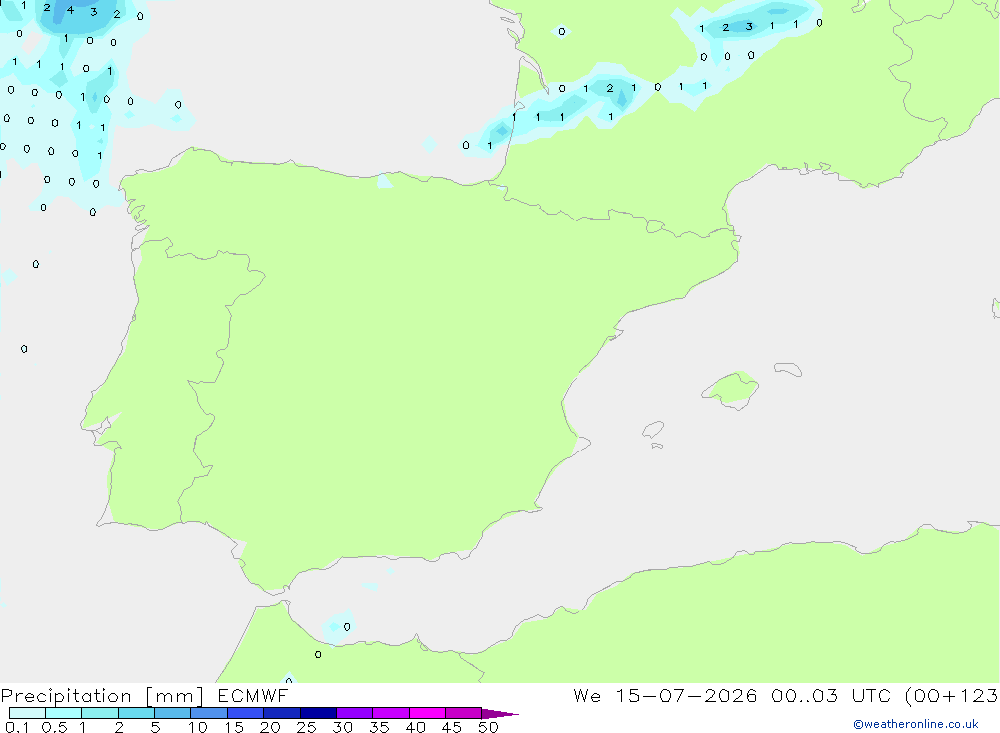Pick the 15–20 mm legend swatch
Viewport: 1000px width, 733px height.
click(x=246, y=713)
